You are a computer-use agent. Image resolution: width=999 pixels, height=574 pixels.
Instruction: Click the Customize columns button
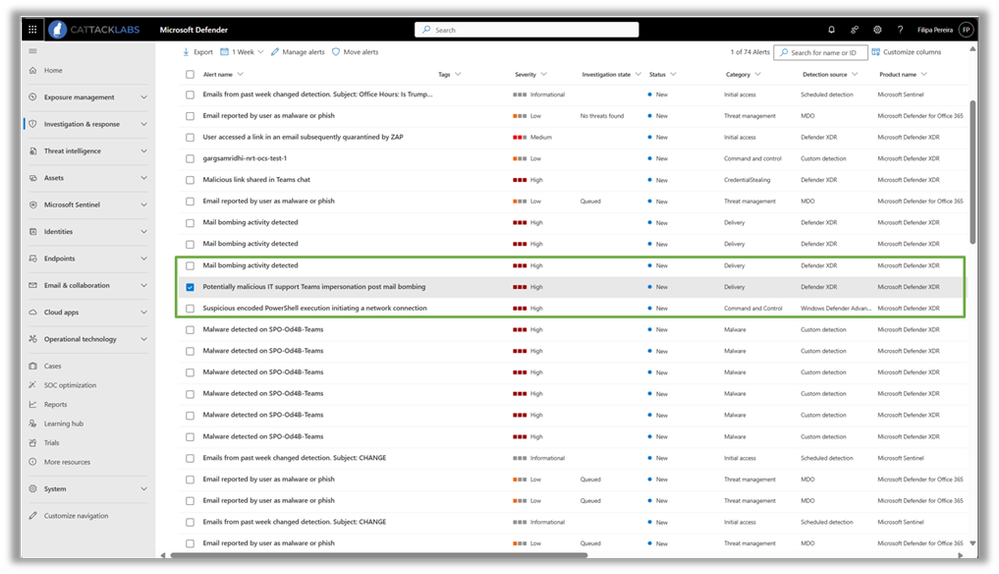tap(906, 52)
